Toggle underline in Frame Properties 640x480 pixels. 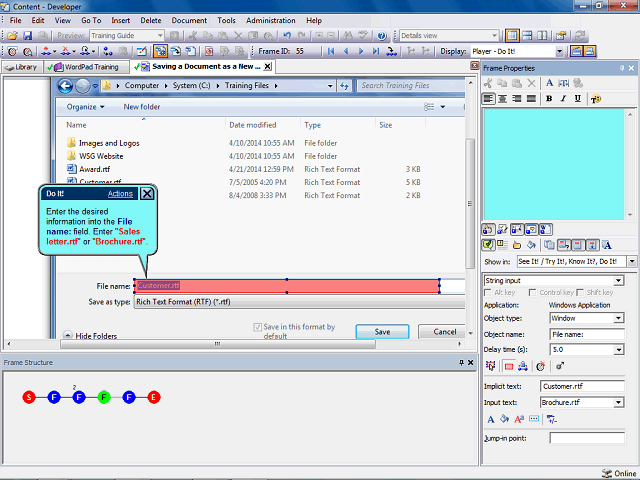tap(578, 99)
